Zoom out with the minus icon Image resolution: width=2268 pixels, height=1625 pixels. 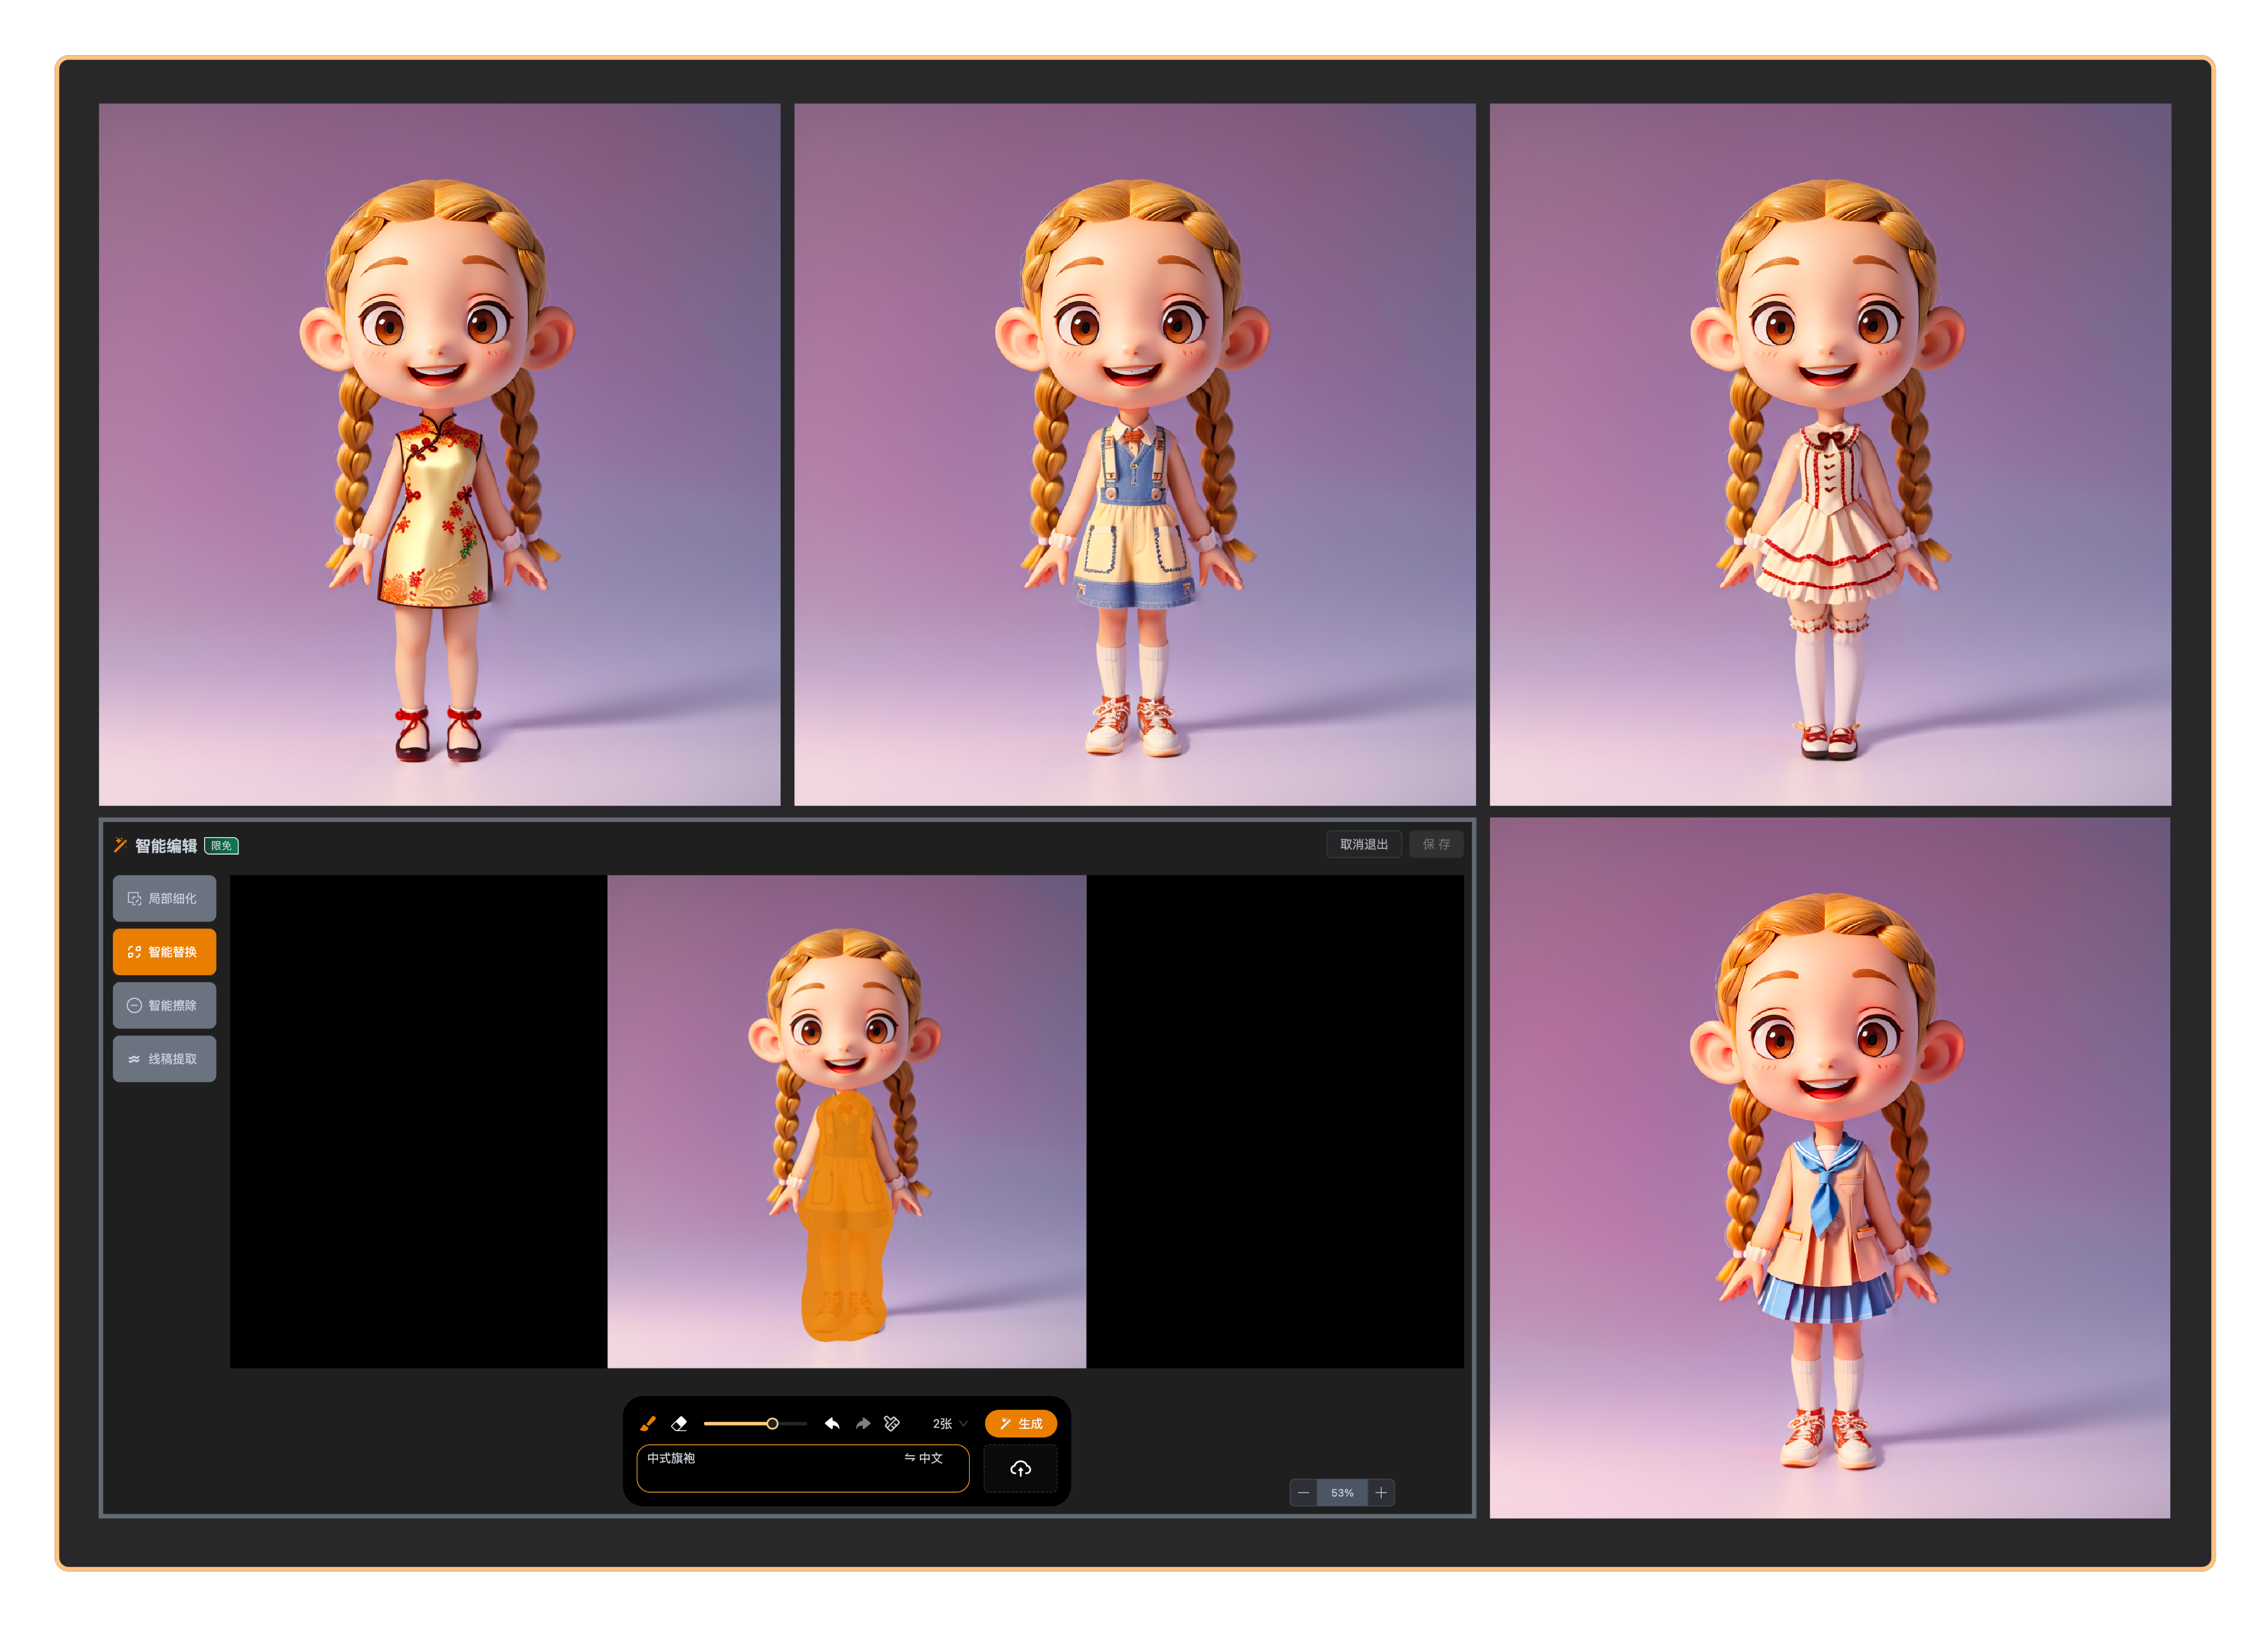pyautogui.click(x=1303, y=1492)
